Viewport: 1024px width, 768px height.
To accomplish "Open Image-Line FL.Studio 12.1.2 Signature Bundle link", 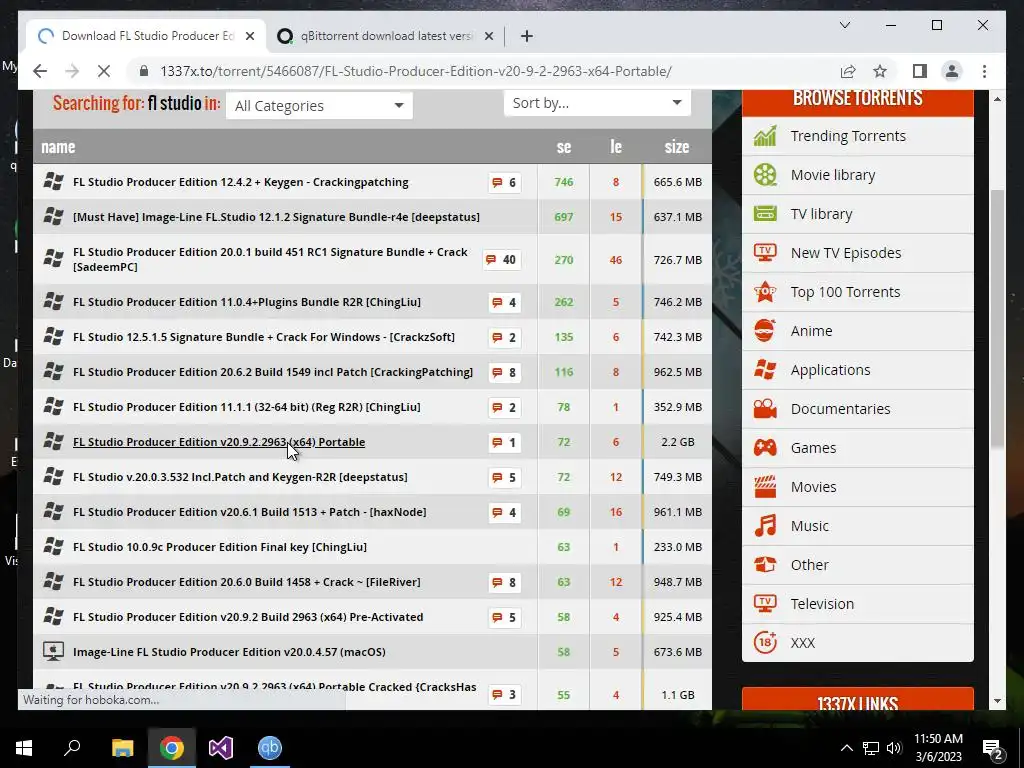I will click(x=276, y=217).
